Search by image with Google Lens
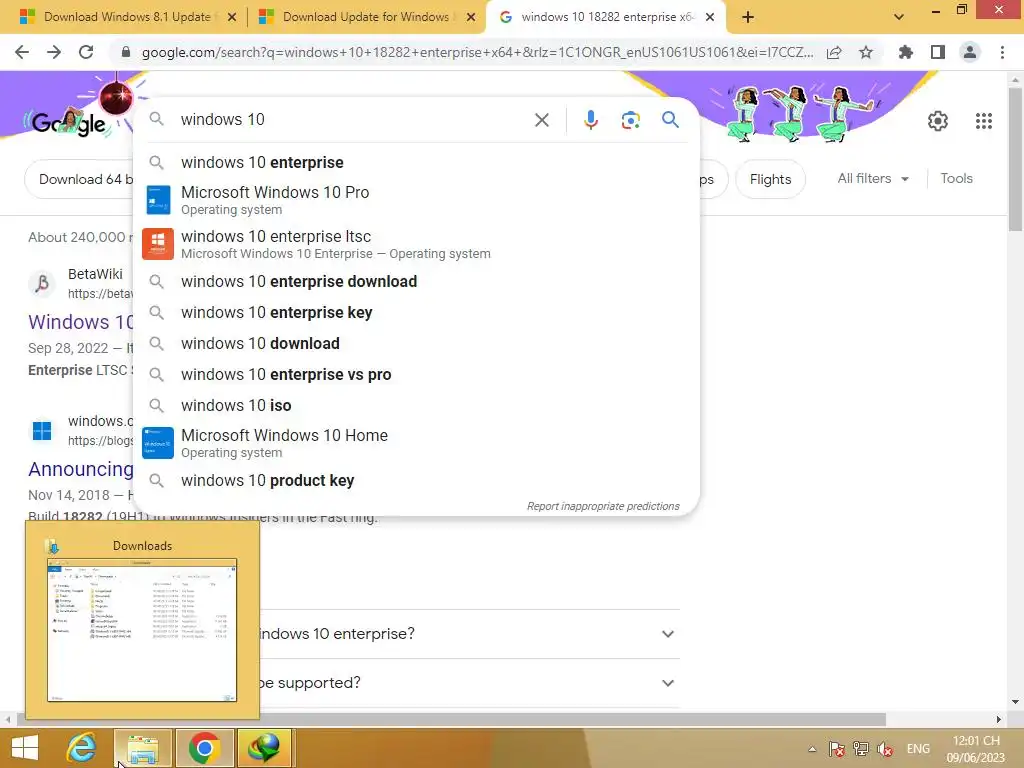The width and height of the screenshot is (1024, 768). pyautogui.click(x=630, y=120)
